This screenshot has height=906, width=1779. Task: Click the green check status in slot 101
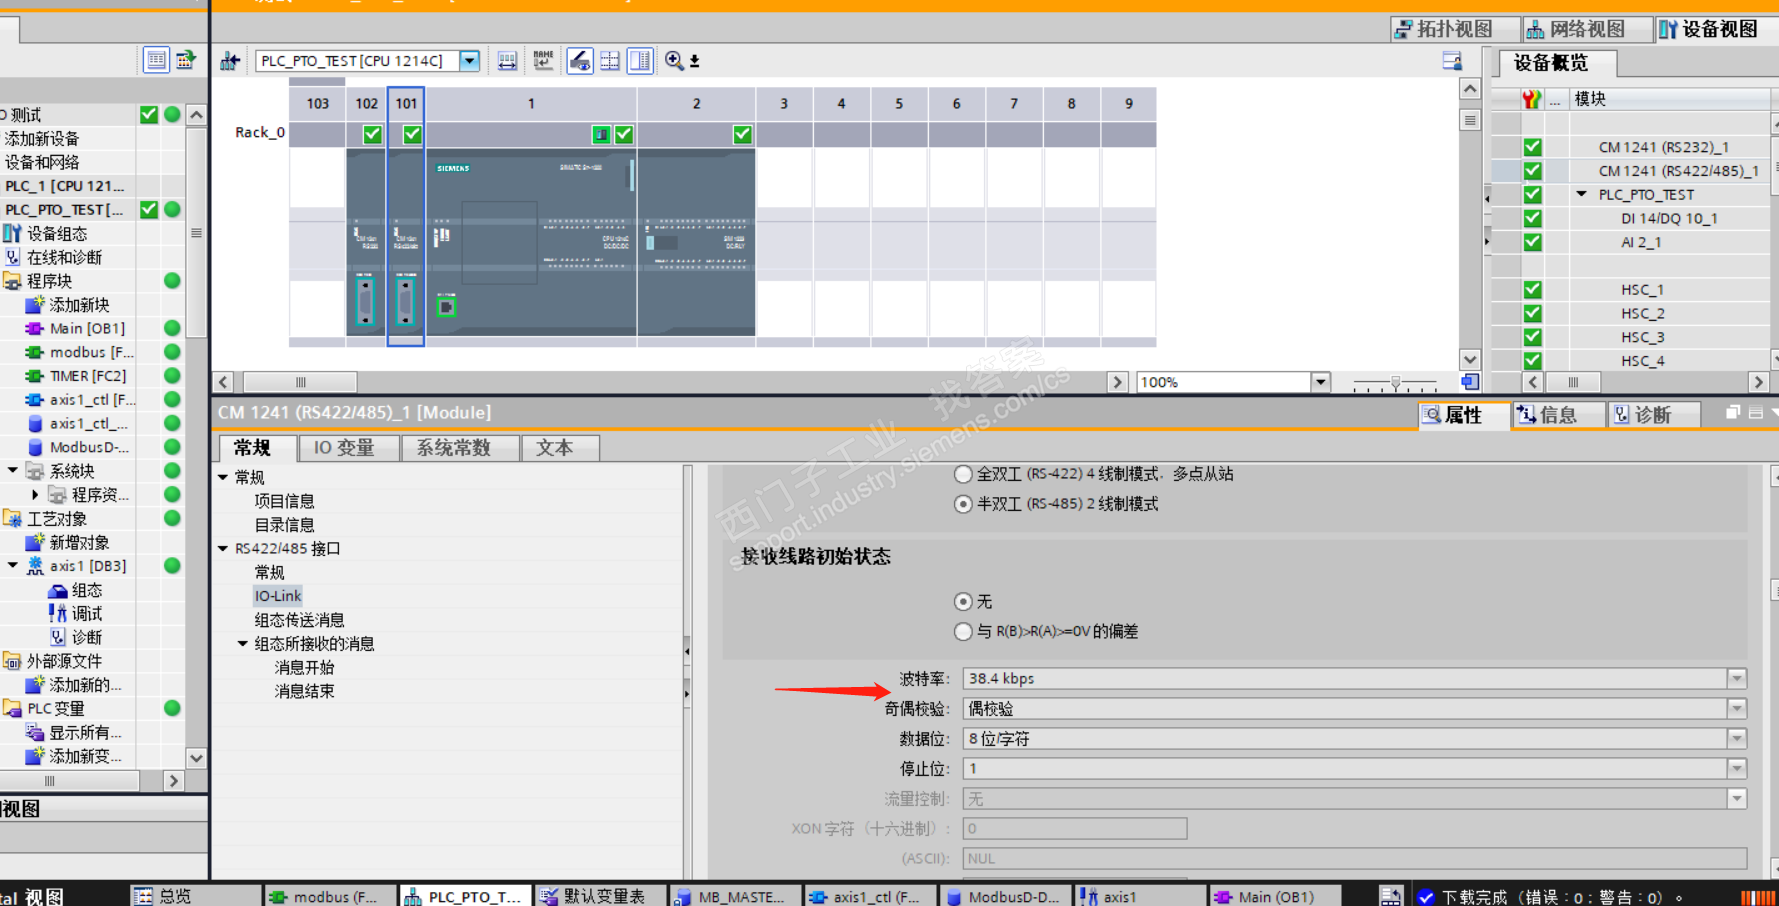412,134
